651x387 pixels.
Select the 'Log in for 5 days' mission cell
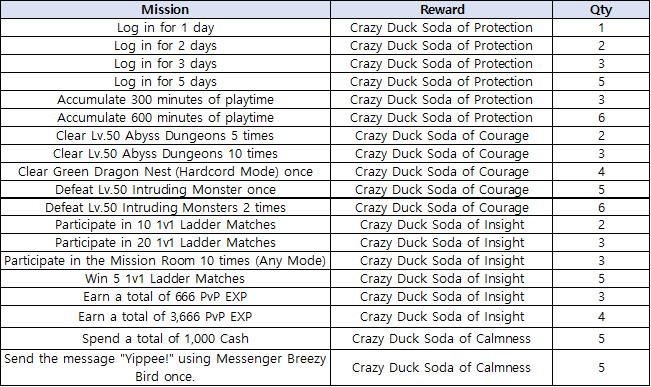[x=165, y=81]
